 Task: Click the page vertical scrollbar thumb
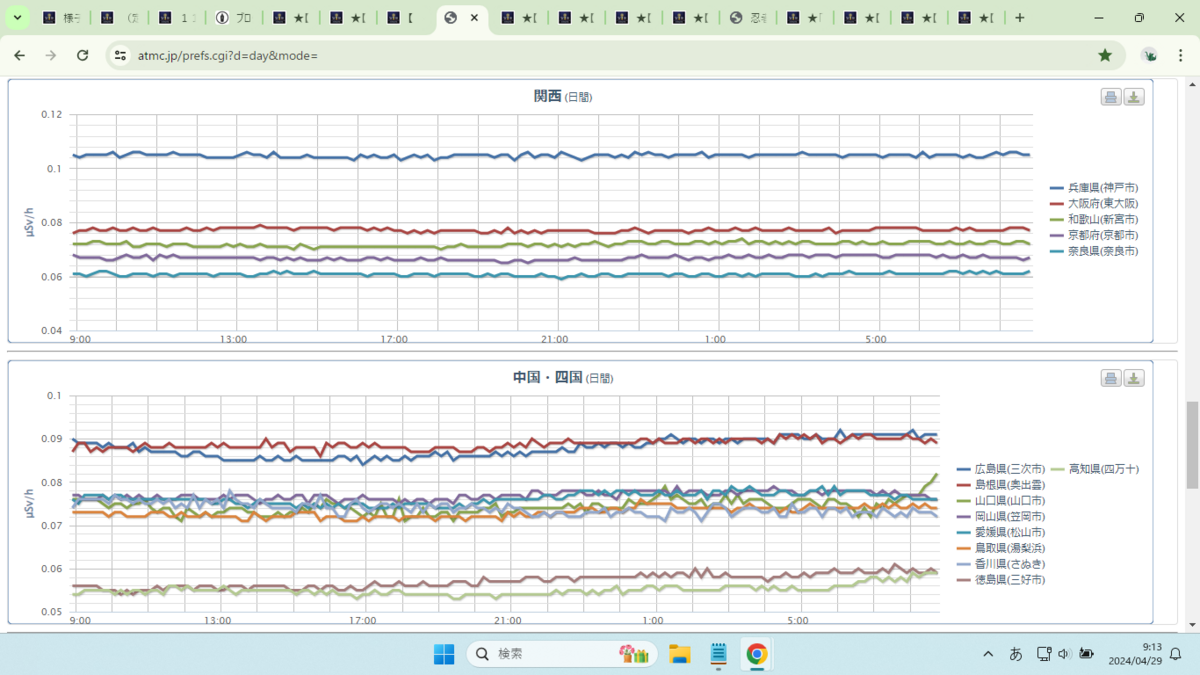[1191, 432]
